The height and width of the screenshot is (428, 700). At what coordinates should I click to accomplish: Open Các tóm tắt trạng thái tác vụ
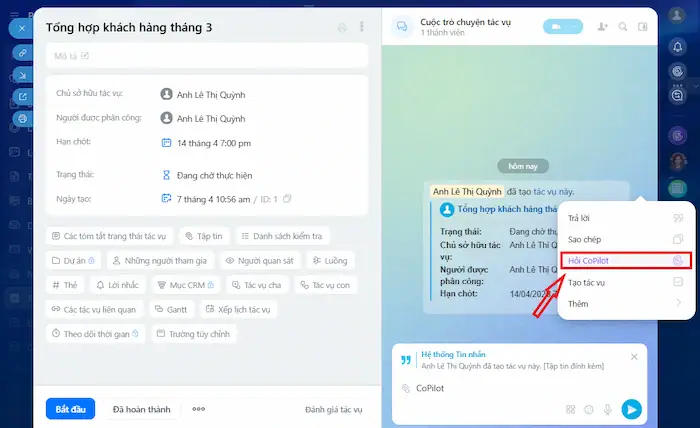[109, 236]
